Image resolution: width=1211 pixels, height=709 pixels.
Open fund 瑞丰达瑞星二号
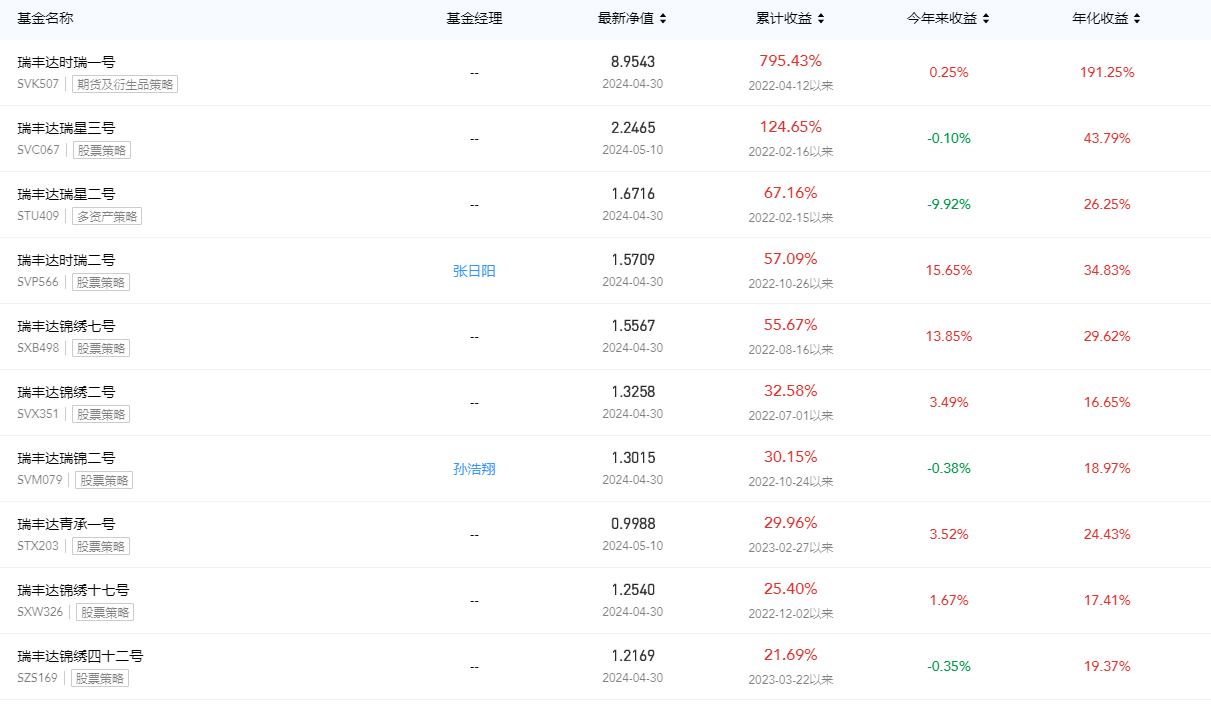(x=66, y=194)
